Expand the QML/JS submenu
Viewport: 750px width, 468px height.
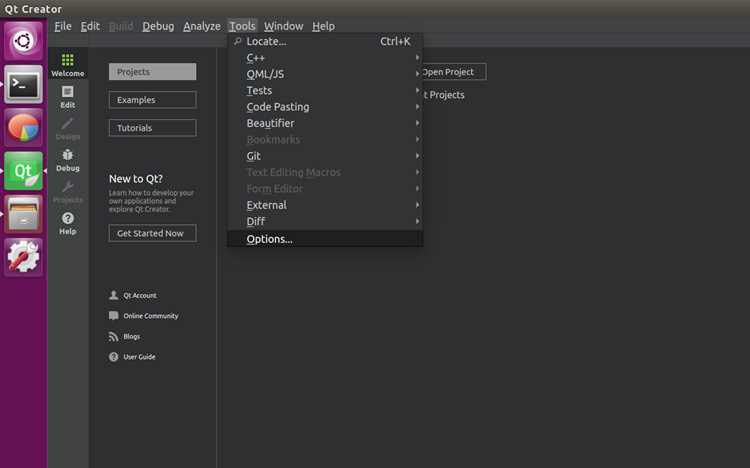325,74
